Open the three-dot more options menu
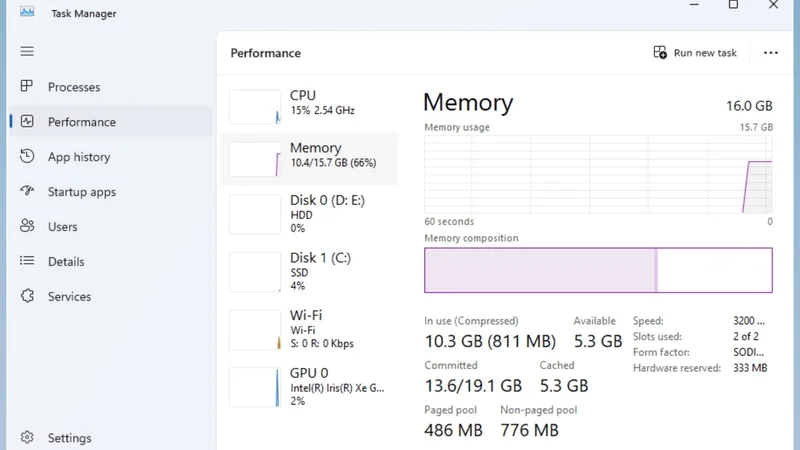 pos(770,53)
